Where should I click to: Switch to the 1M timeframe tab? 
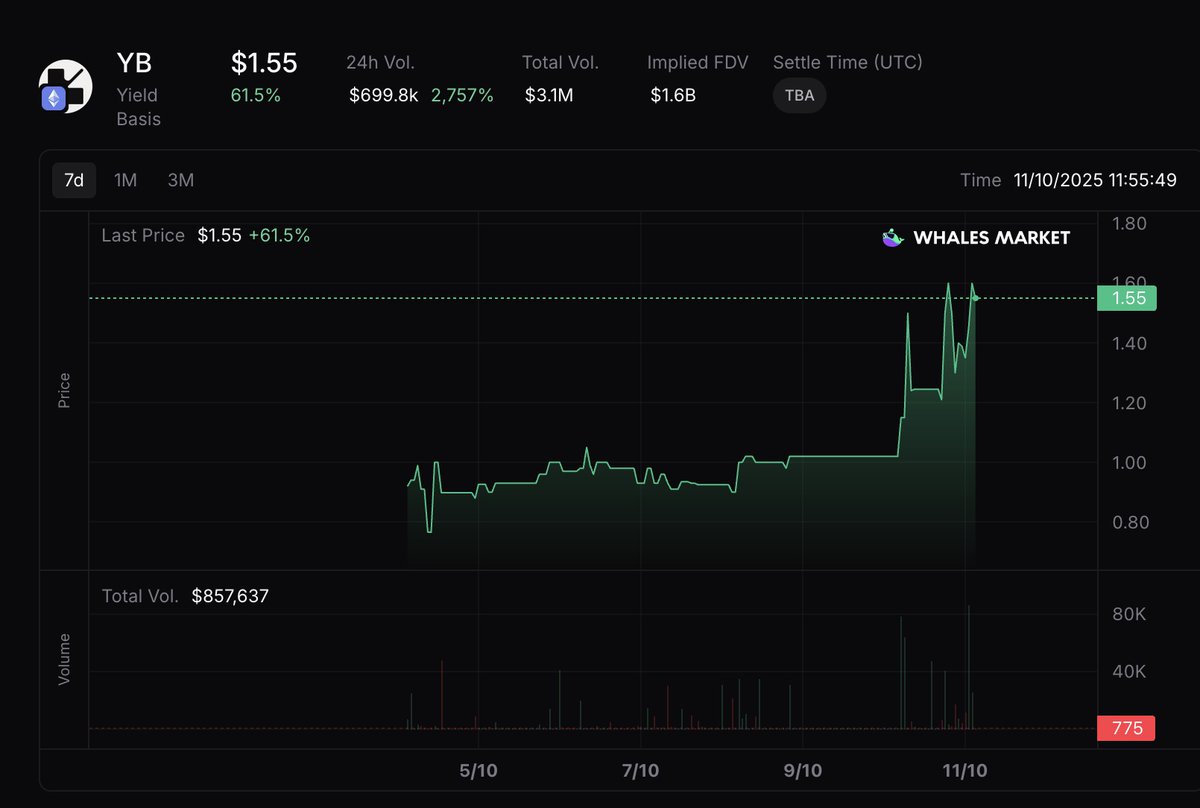pos(125,180)
